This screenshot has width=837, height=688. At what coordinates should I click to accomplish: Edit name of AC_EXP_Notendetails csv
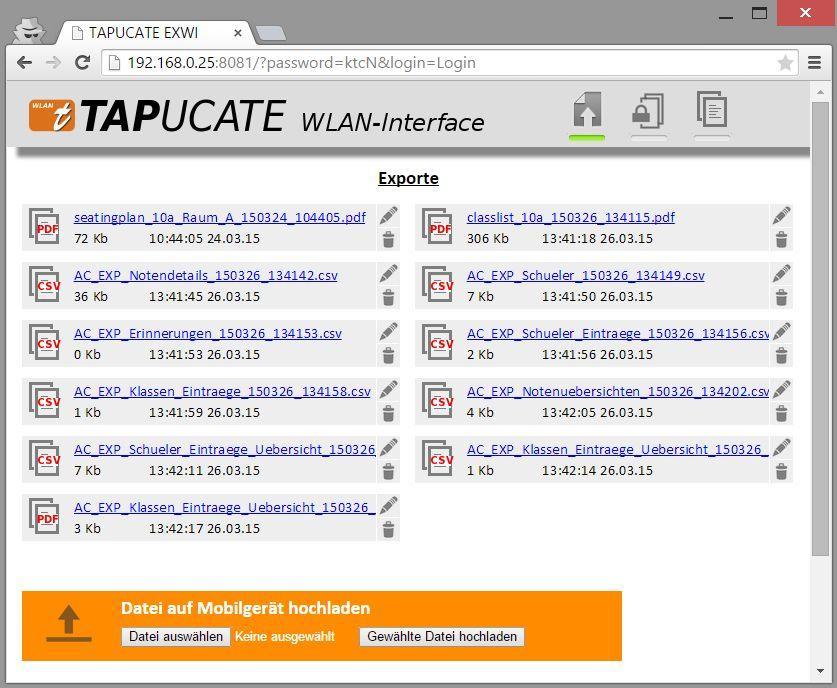pyautogui.click(x=388, y=274)
